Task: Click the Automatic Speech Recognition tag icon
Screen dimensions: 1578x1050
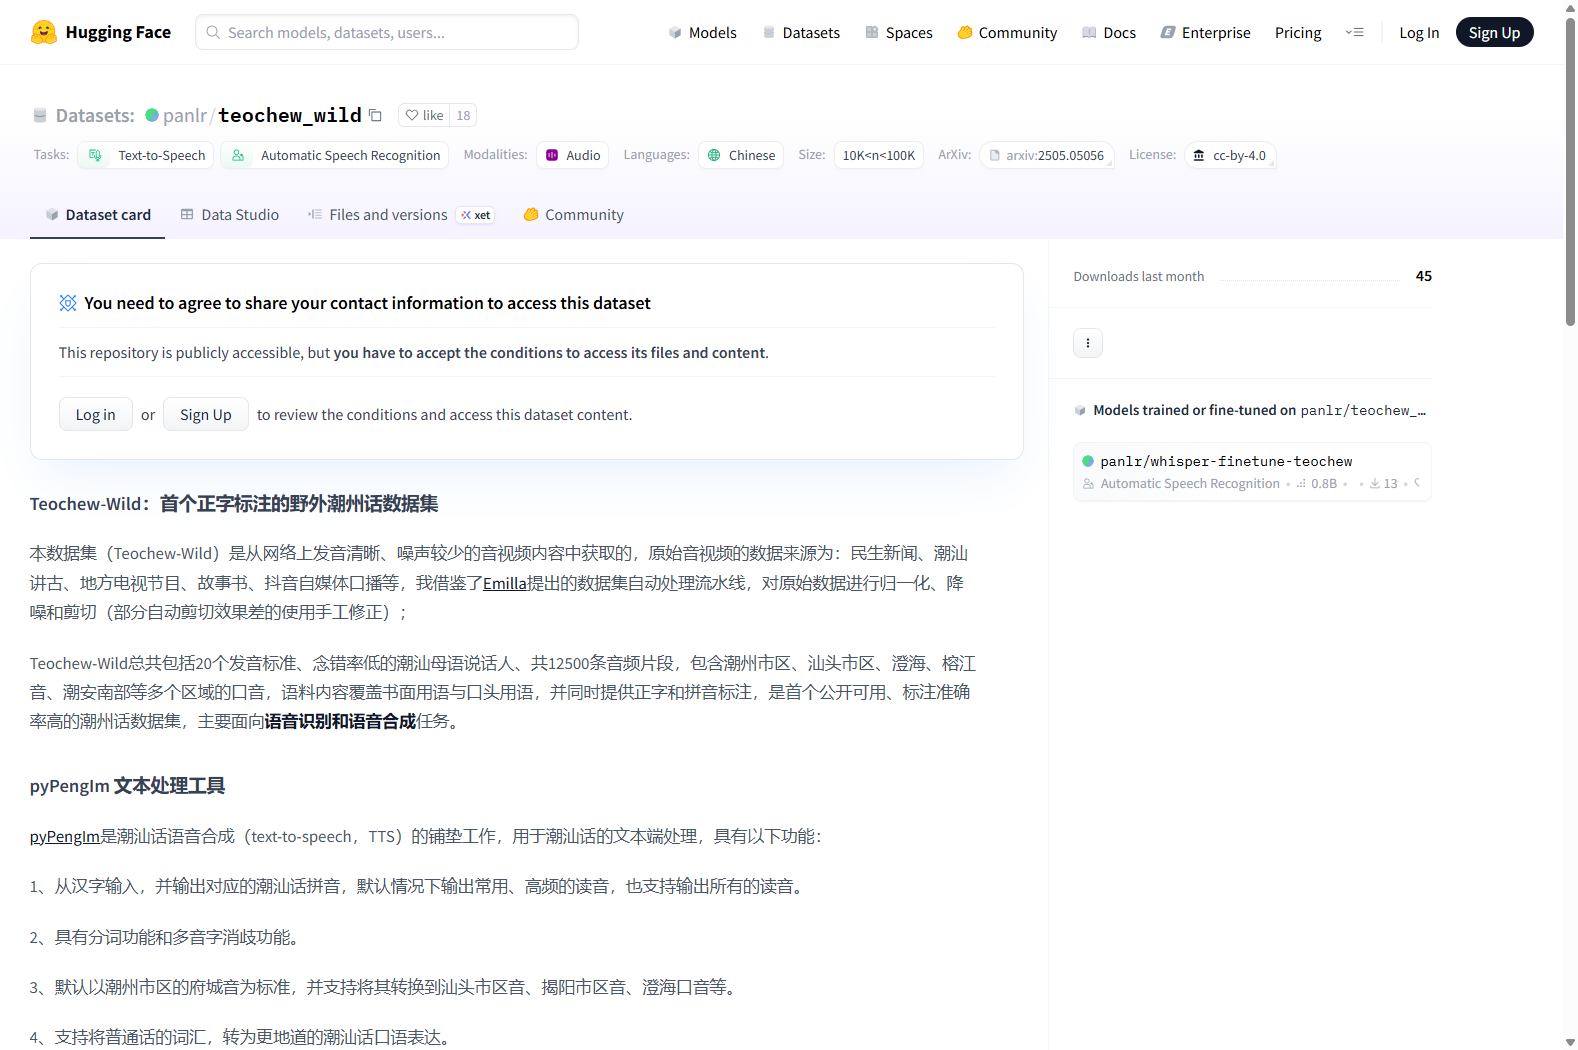Action: [238, 155]
